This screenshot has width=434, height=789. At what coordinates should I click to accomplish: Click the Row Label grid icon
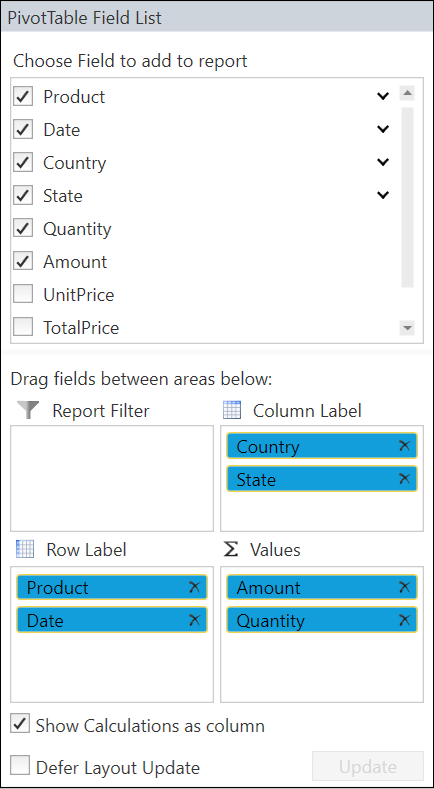25,549
